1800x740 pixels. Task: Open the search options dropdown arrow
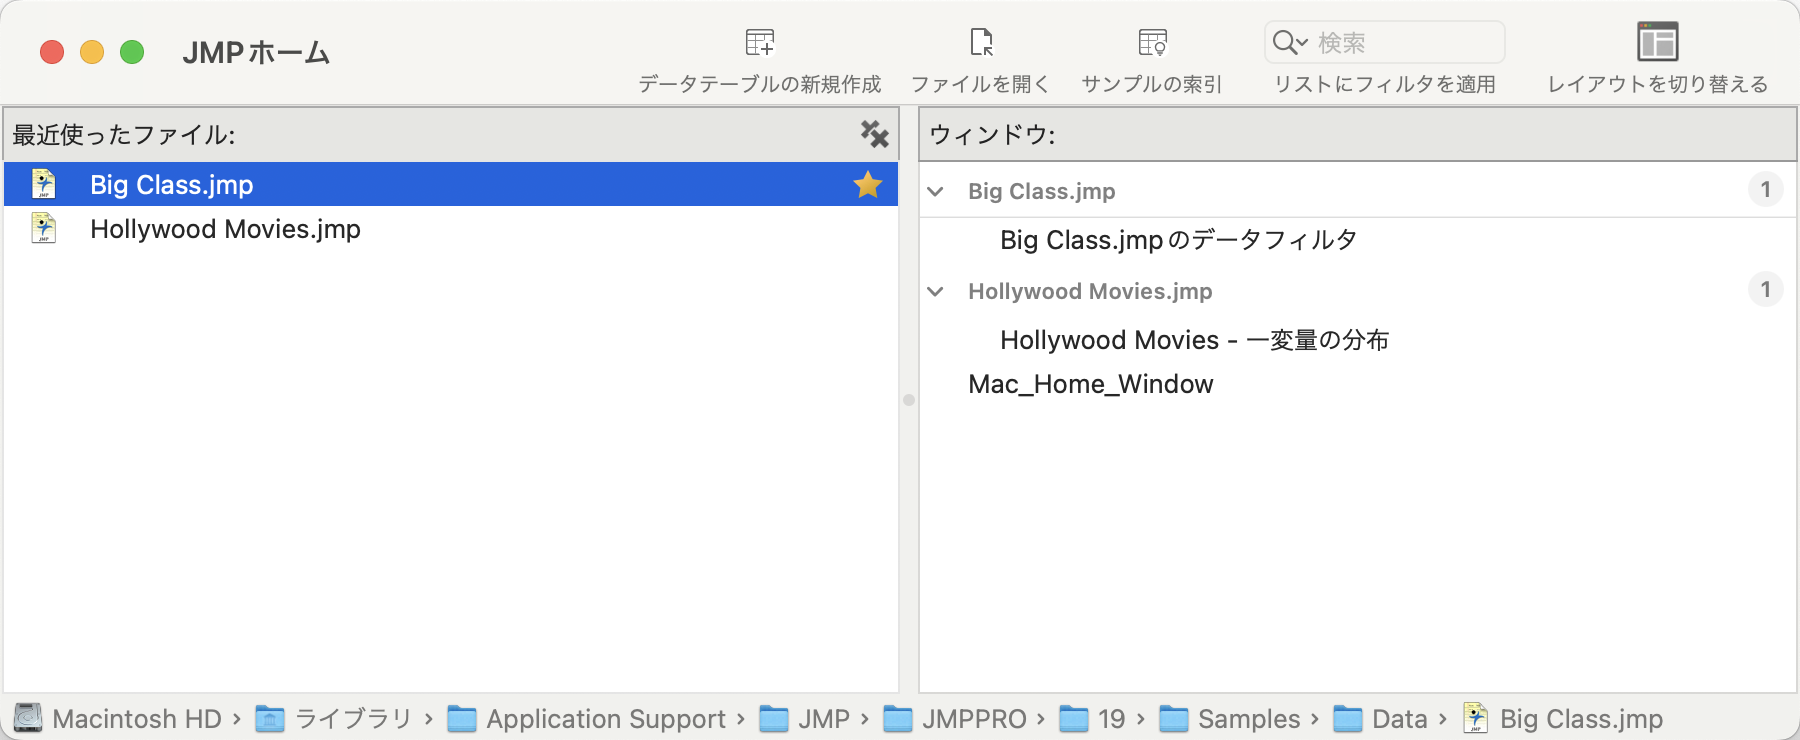tap(1302, 42)
